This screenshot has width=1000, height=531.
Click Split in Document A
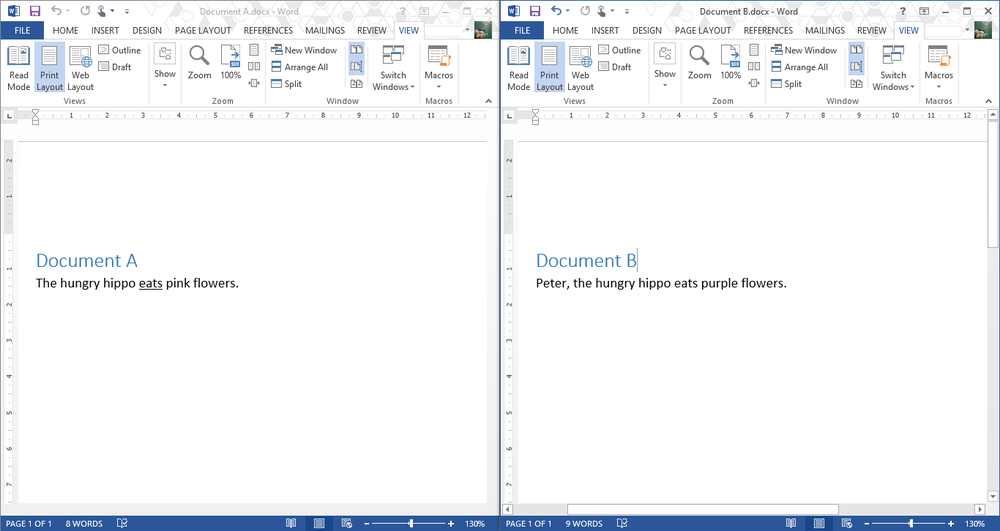pos(286,84)
